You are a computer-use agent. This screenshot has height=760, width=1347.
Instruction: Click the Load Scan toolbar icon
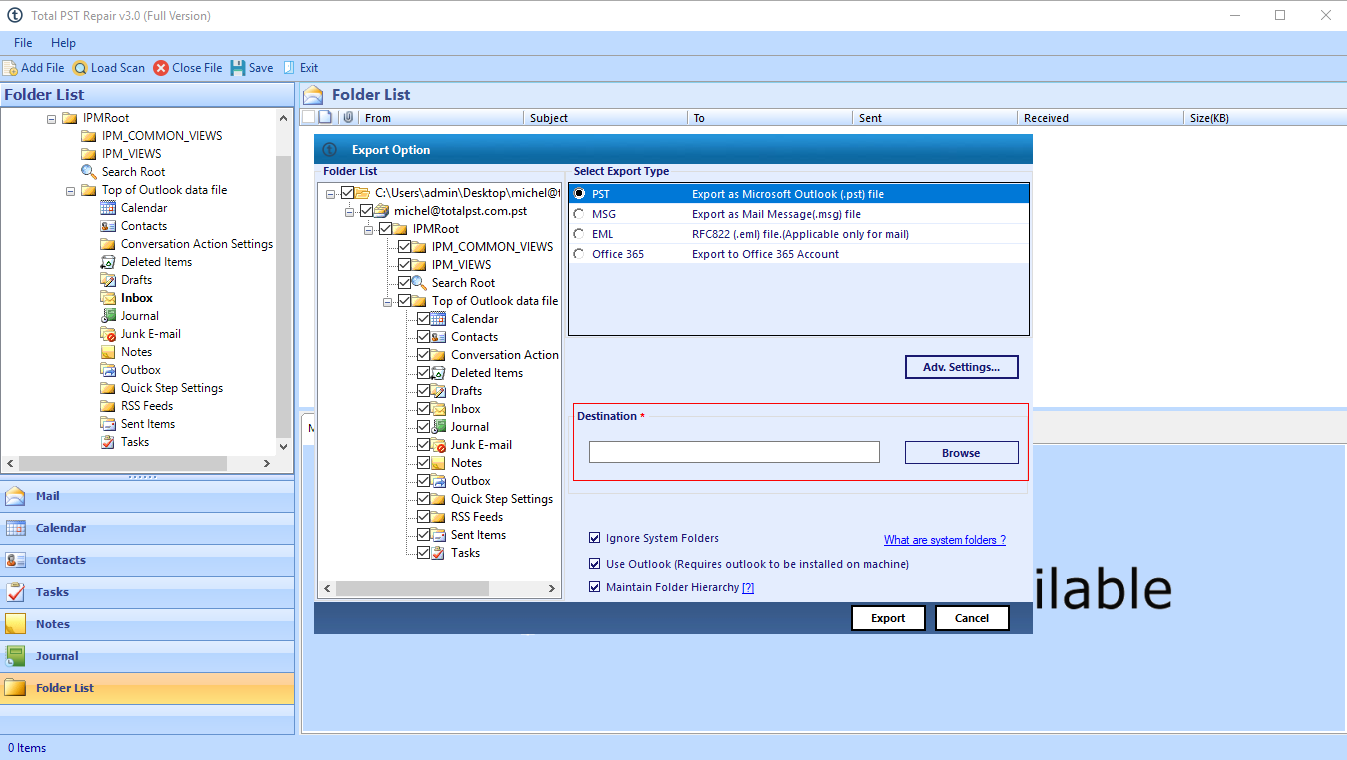pos(80,68)
